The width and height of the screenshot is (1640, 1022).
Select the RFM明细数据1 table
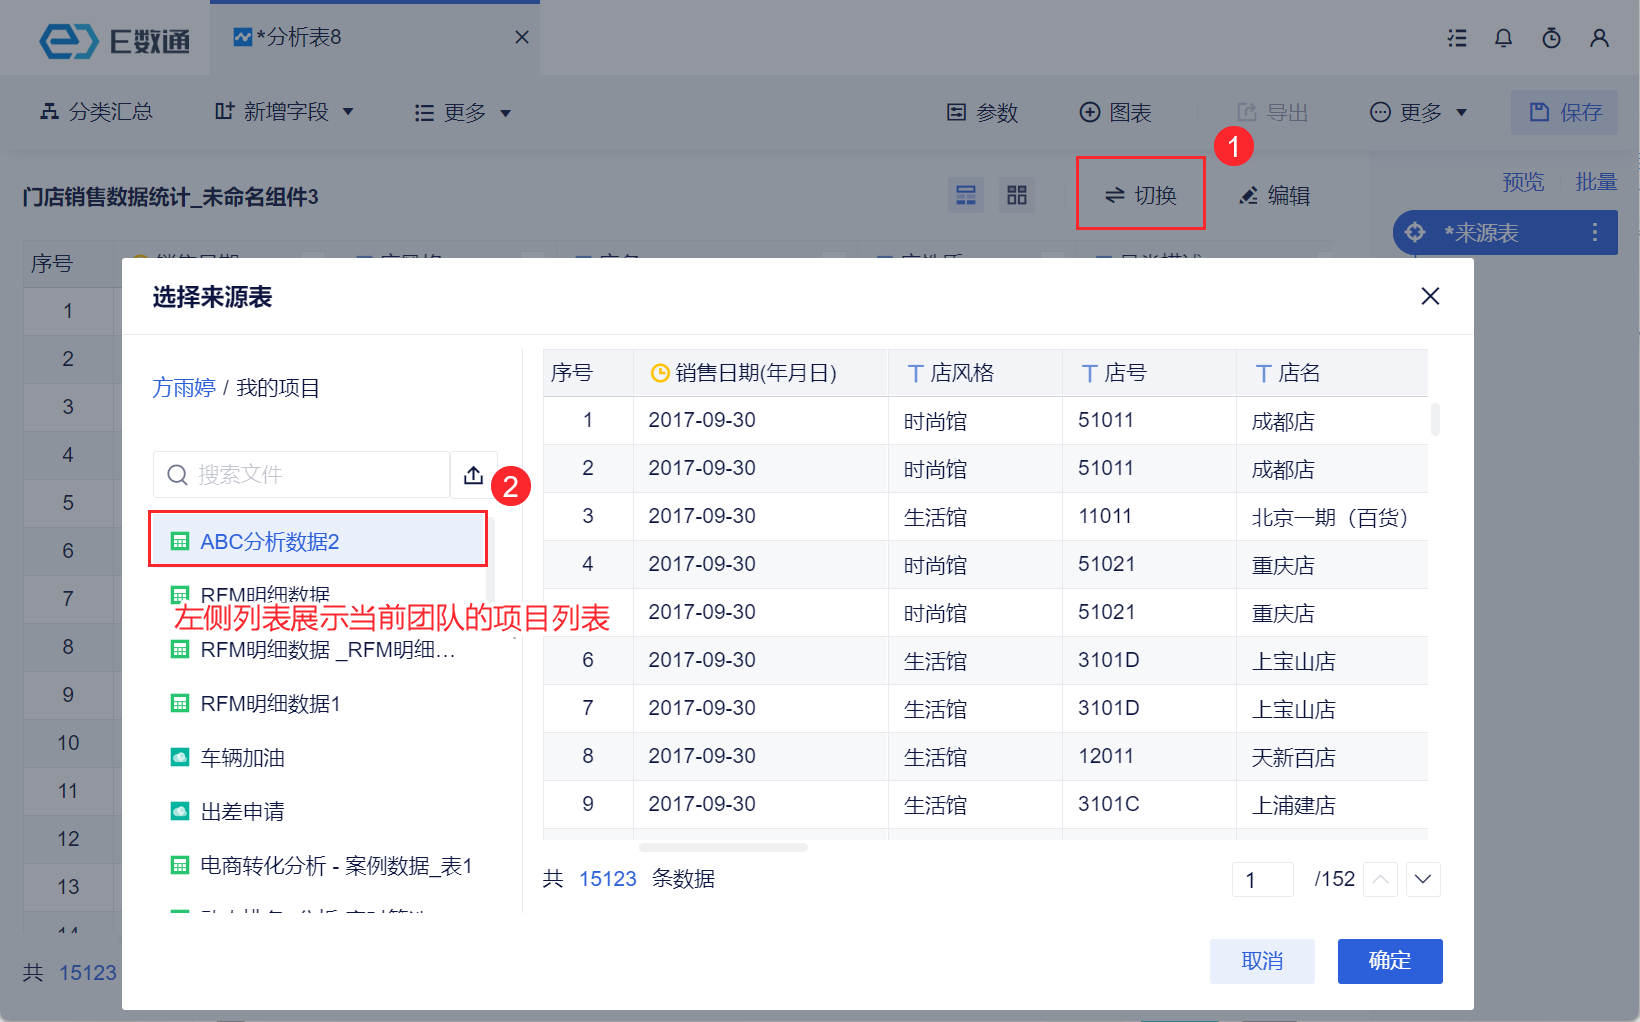pos(318,704)
